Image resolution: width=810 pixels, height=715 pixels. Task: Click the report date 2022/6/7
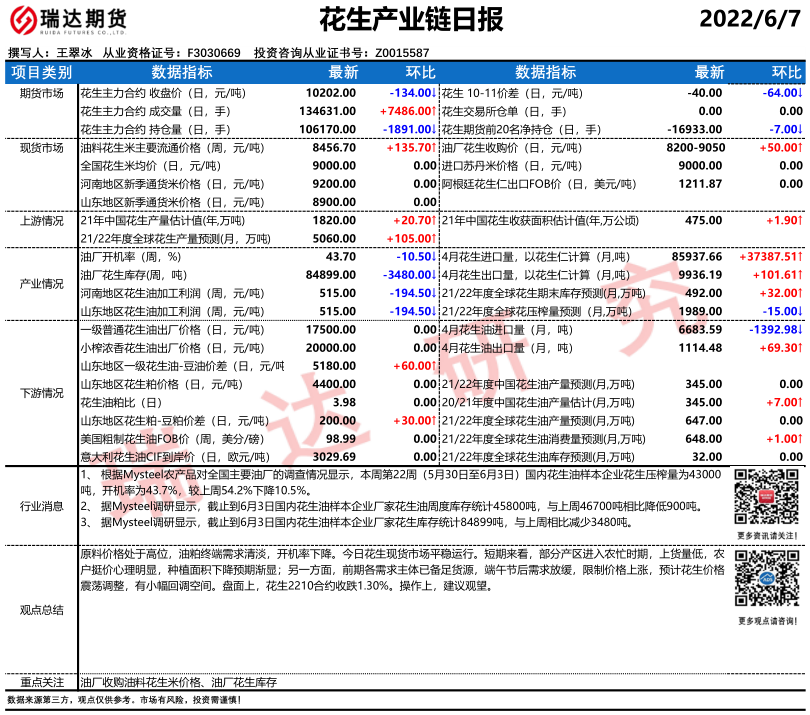750,20
